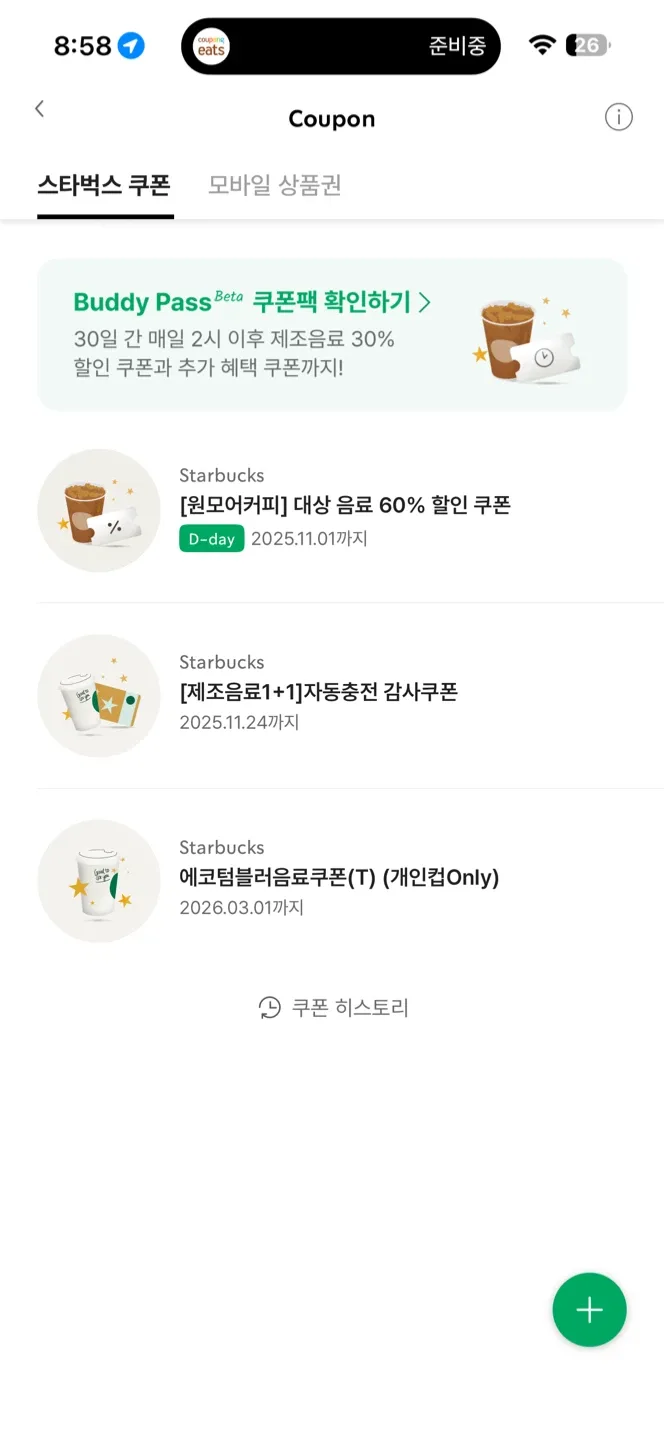Tap the green D-day badge
This screenshot has height=1440, width=664.
(x=211, y=539)
